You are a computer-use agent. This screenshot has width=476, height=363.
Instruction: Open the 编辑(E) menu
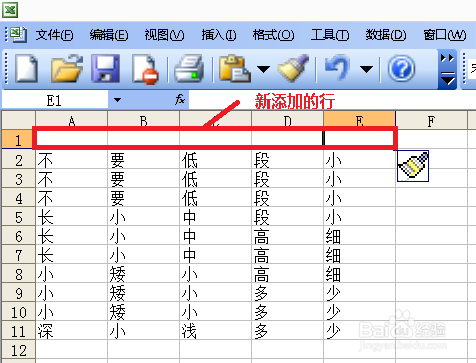coord(109,35)
